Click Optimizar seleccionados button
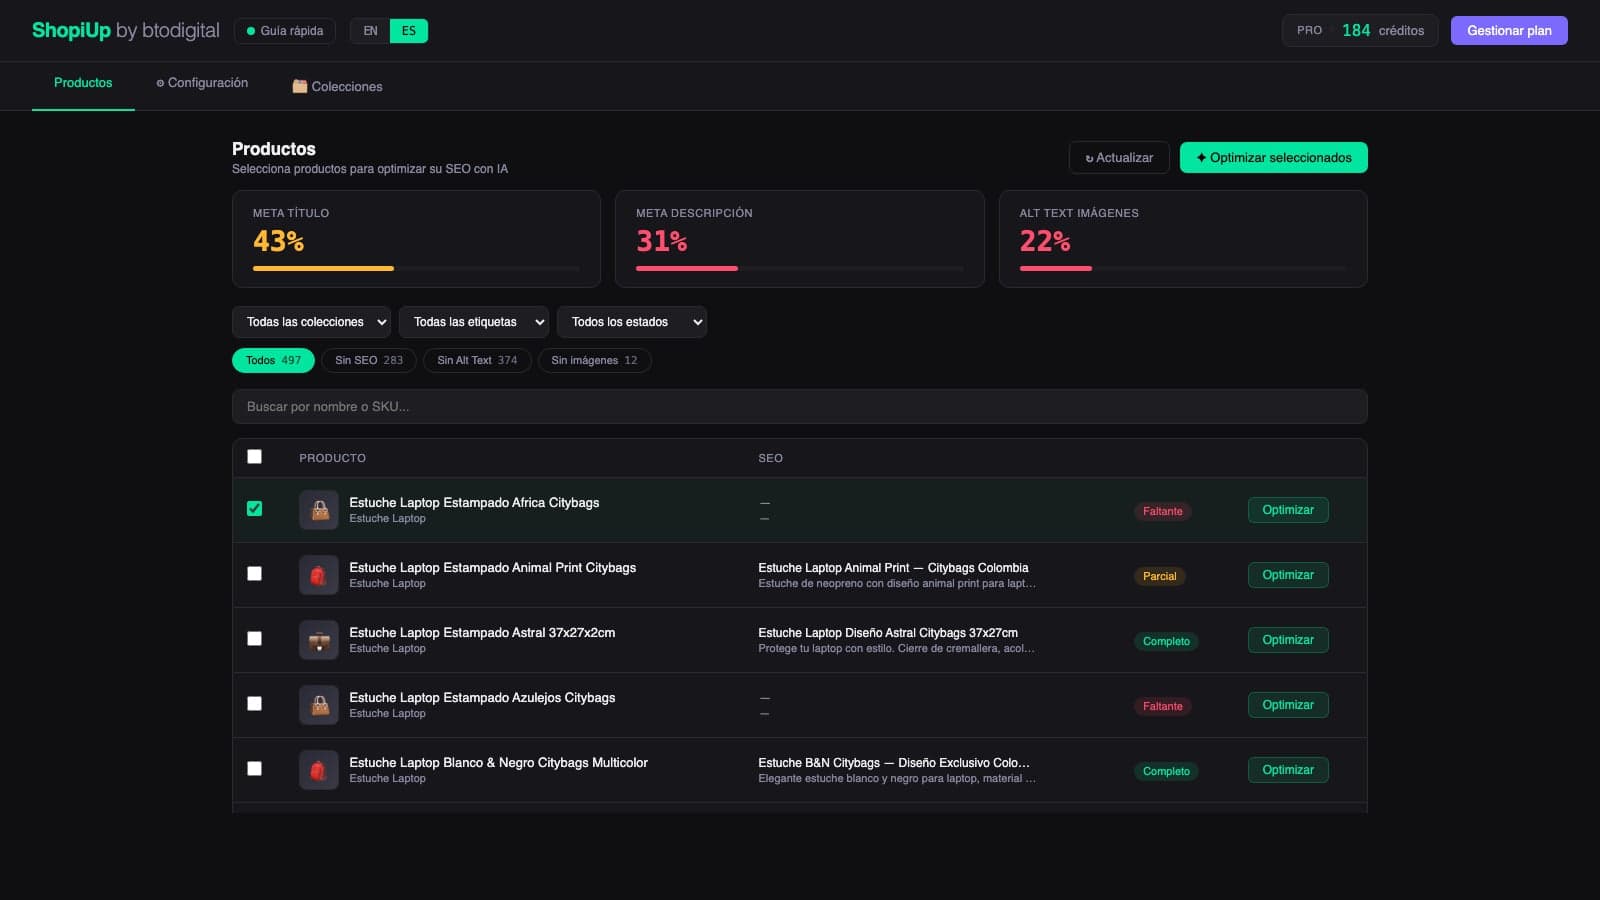1600x900 pixels. pyautogui.click(x=1274, y=157)
